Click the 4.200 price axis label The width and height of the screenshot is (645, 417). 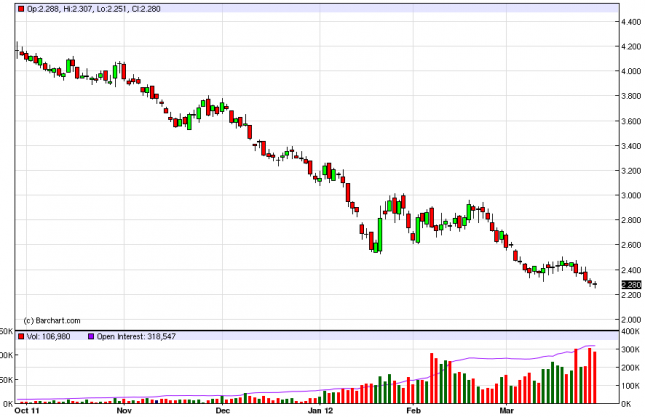pos(631,46)
